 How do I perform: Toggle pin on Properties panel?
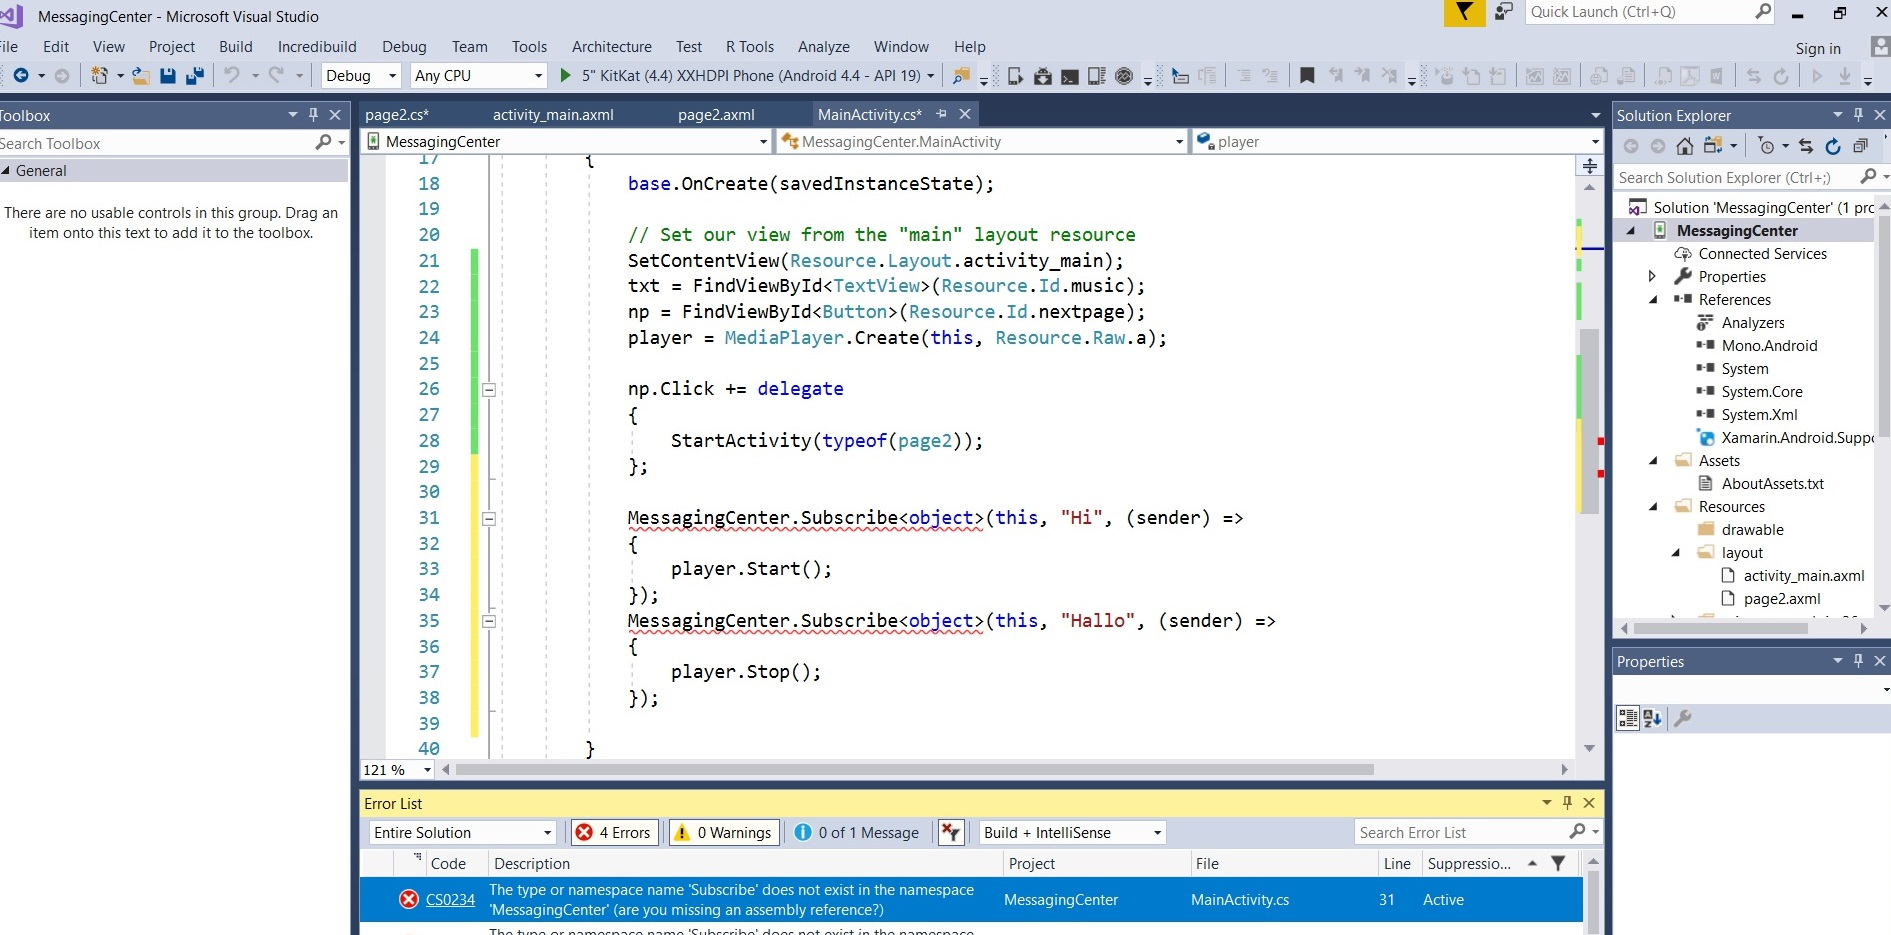tap(1859, 661)
